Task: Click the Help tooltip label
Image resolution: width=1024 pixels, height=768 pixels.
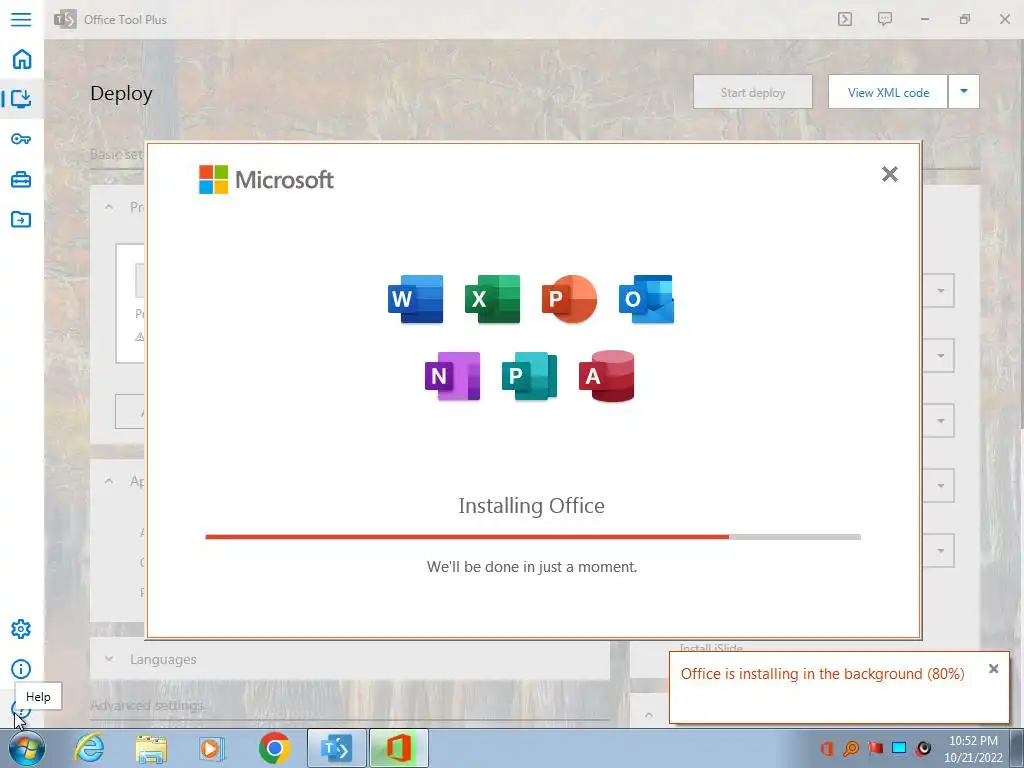Action: 38,697
